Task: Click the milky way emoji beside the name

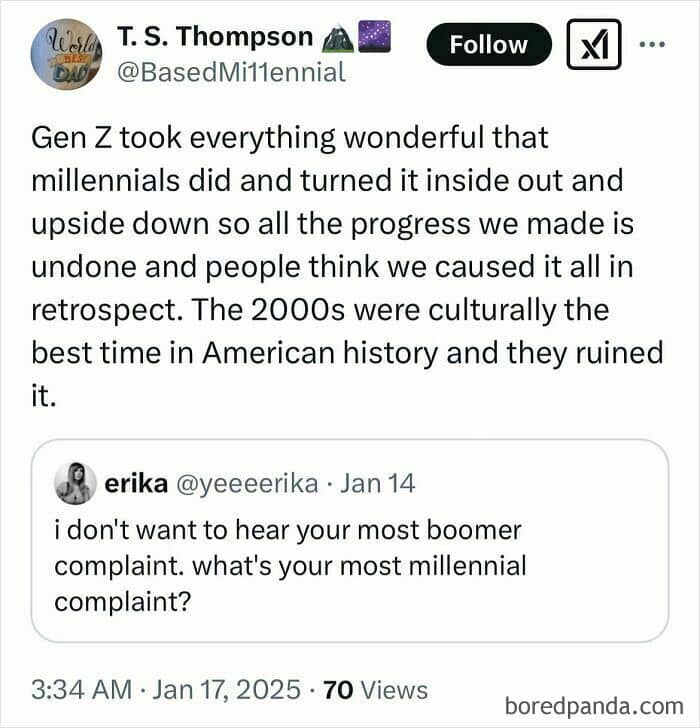Action: [374, 36]
